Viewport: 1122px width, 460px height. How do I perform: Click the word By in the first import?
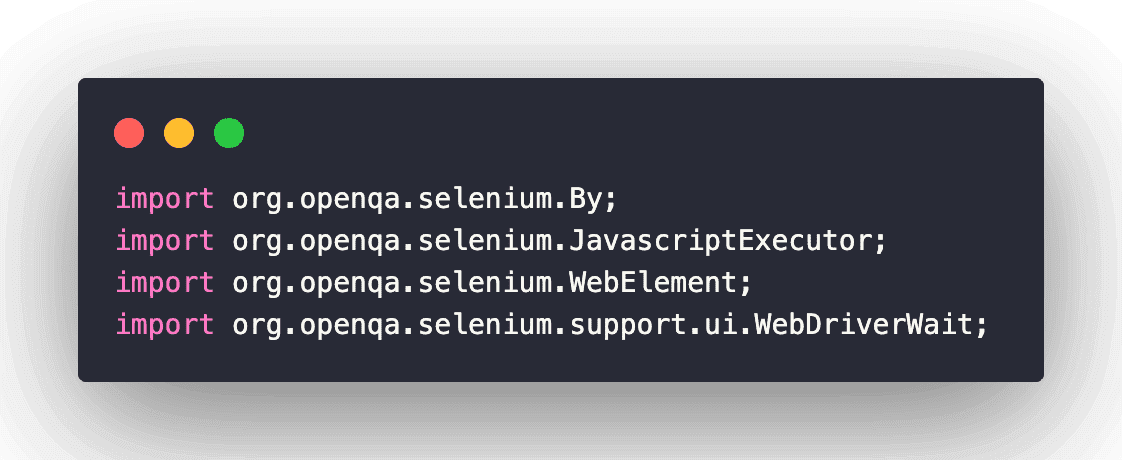pyautogui.click(x=585, y=199)
